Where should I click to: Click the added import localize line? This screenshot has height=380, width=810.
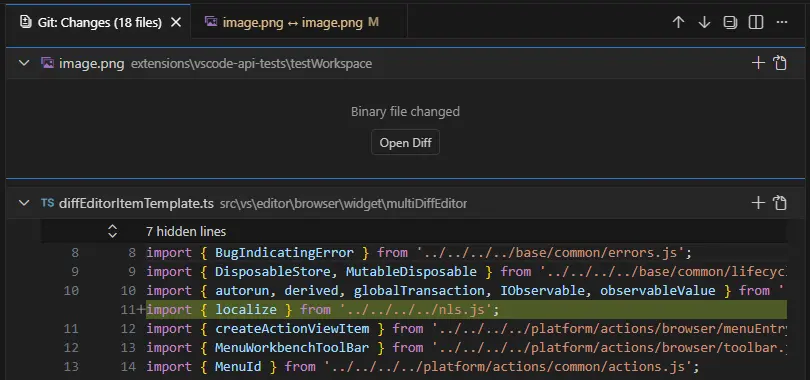point(466,309)
